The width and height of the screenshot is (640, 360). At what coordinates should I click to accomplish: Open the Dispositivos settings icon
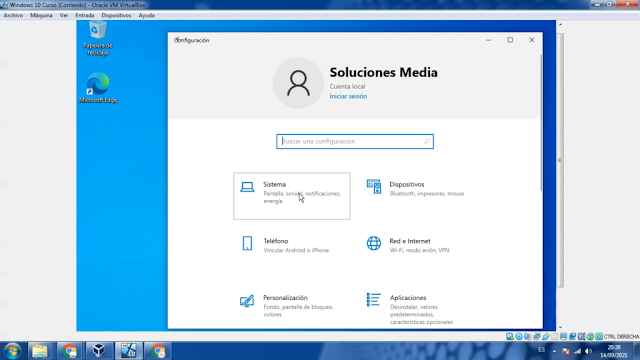(x=373, y=187)
